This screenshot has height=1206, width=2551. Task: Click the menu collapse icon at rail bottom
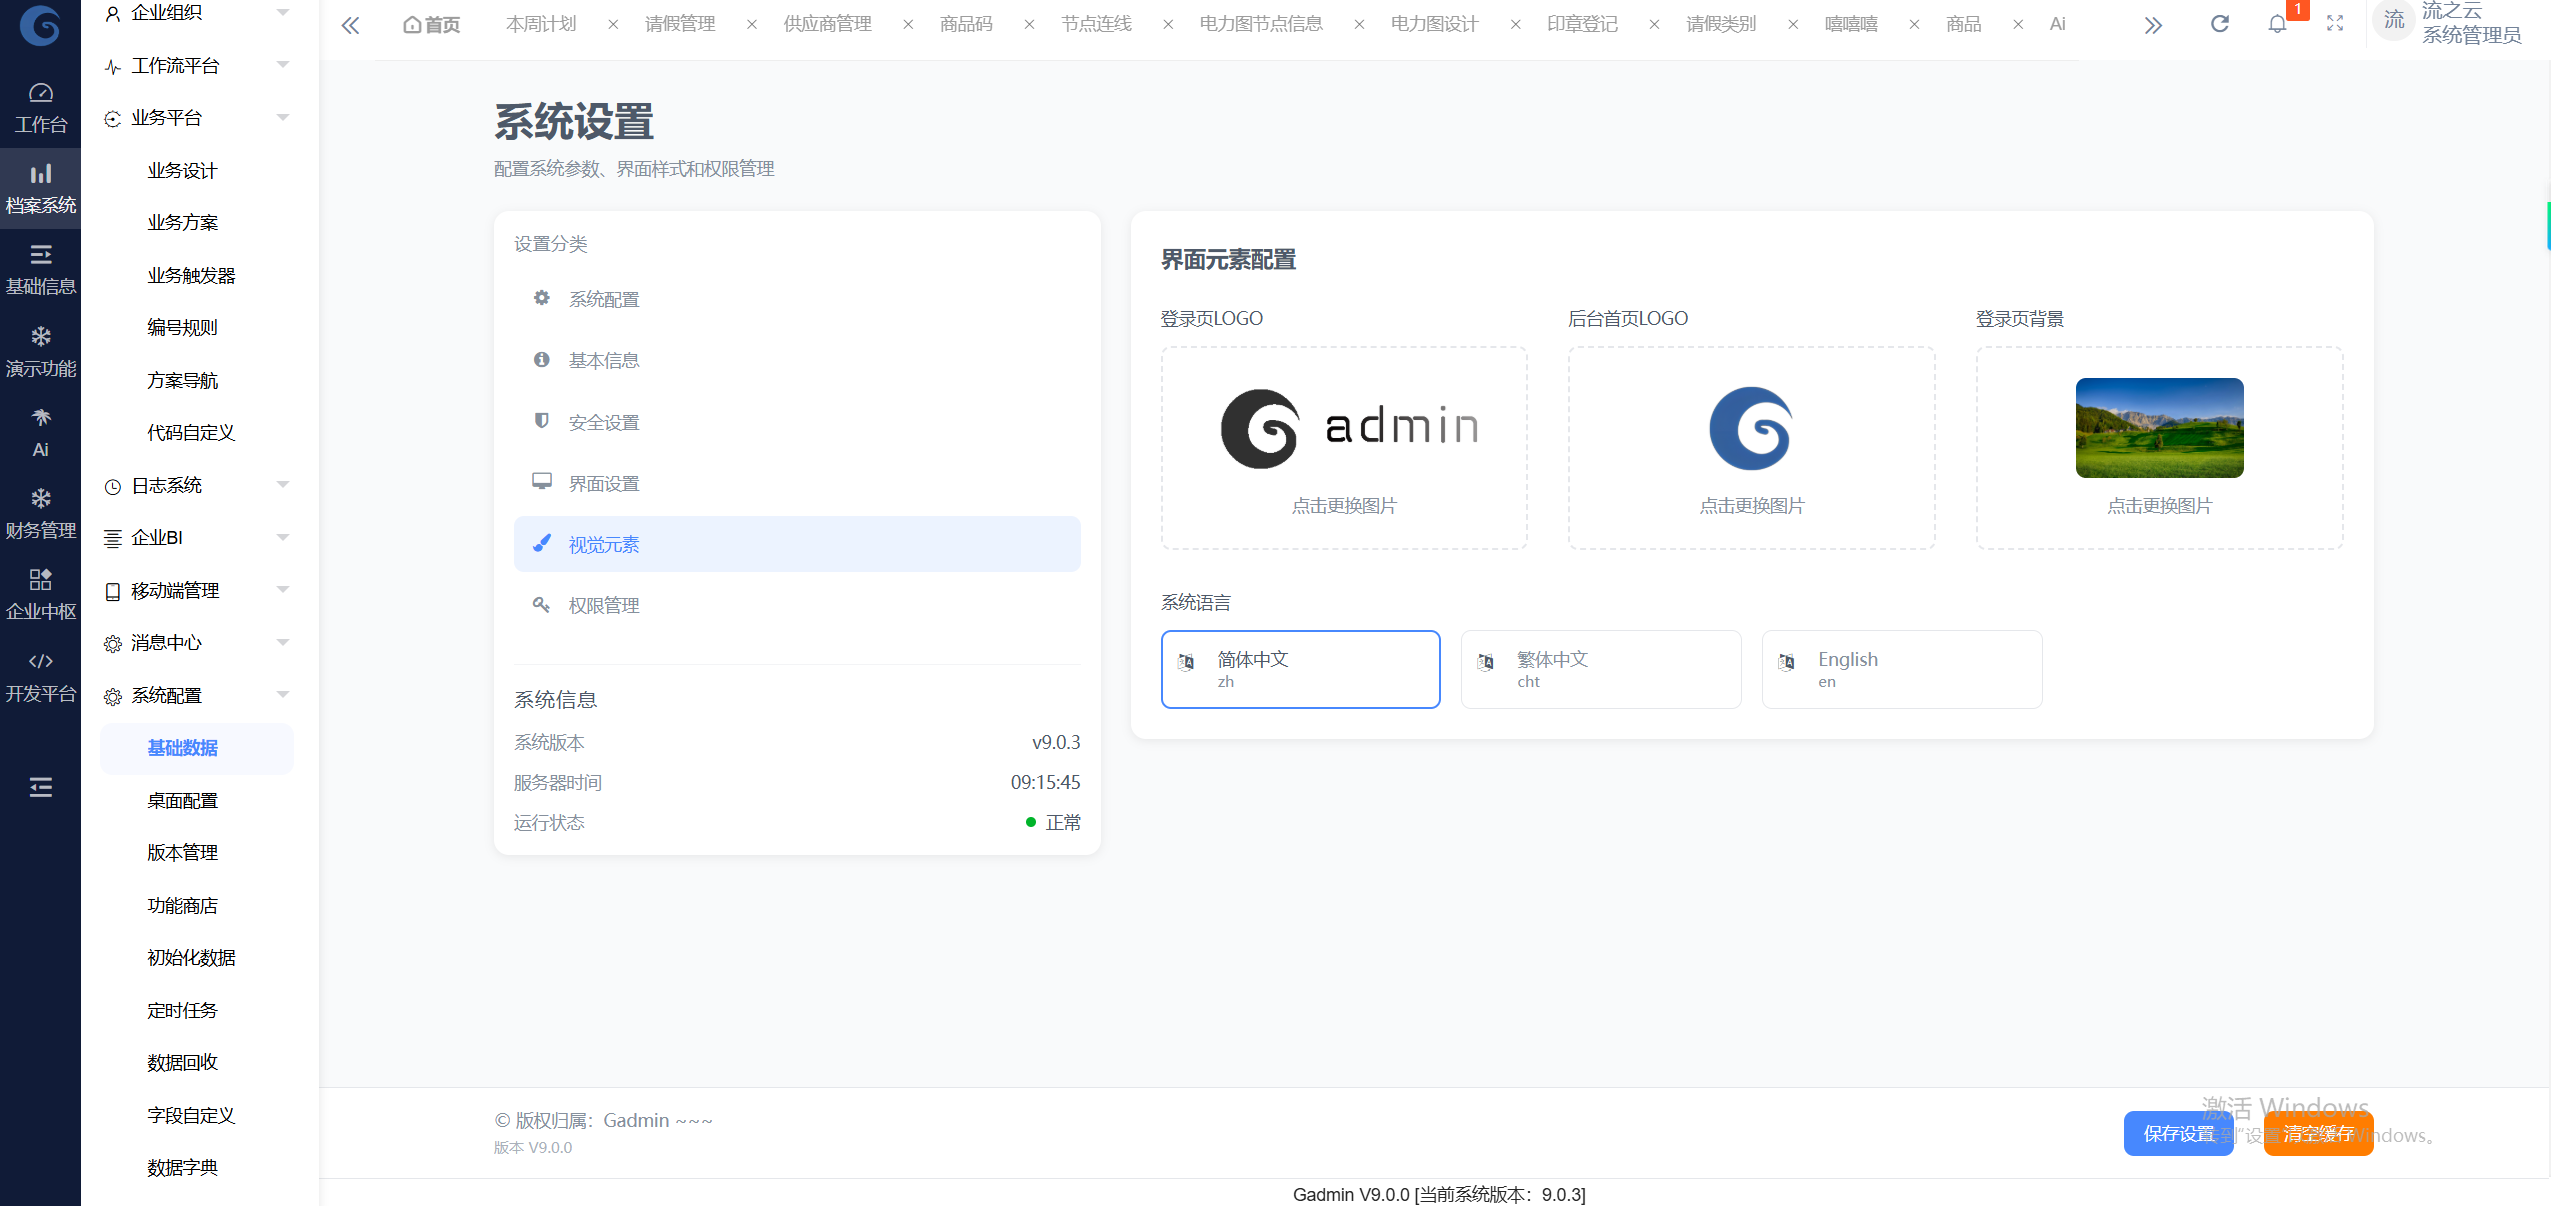point(40,788)
